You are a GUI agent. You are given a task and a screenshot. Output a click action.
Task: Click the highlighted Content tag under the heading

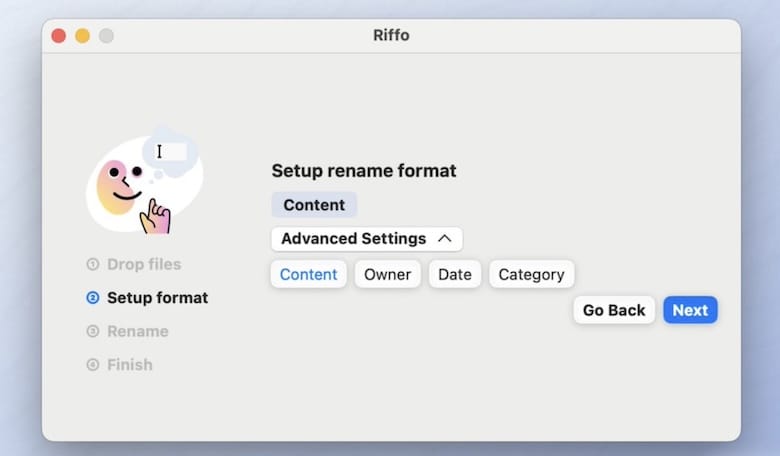pos(314,205)
